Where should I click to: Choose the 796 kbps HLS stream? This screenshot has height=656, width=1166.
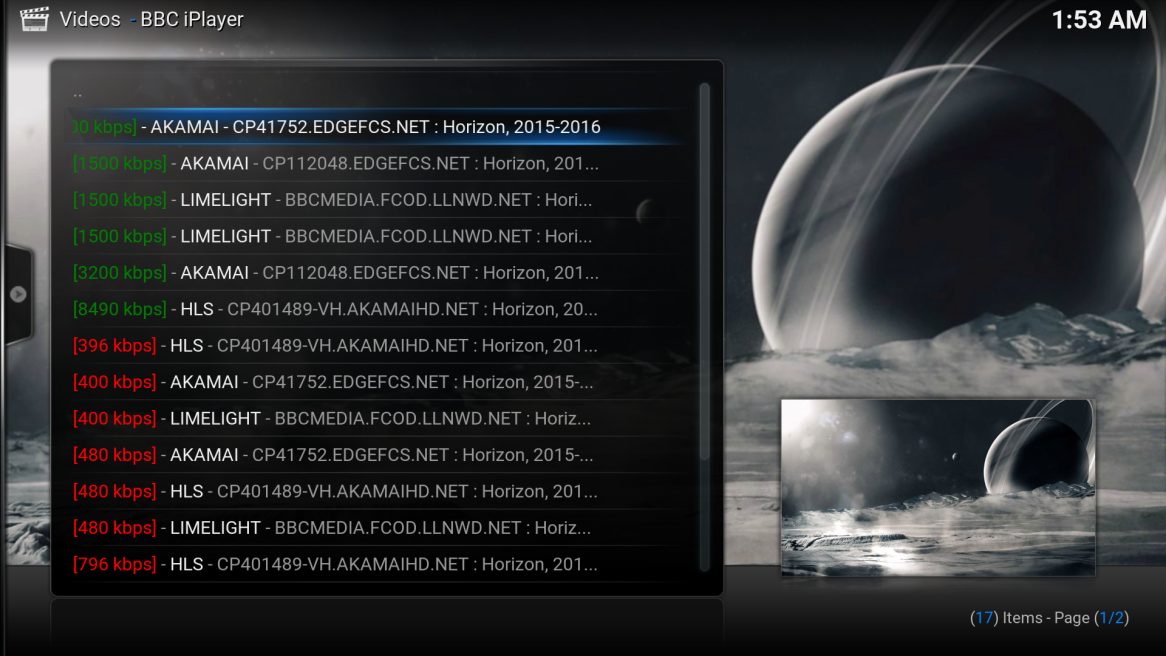coord(379,565)
